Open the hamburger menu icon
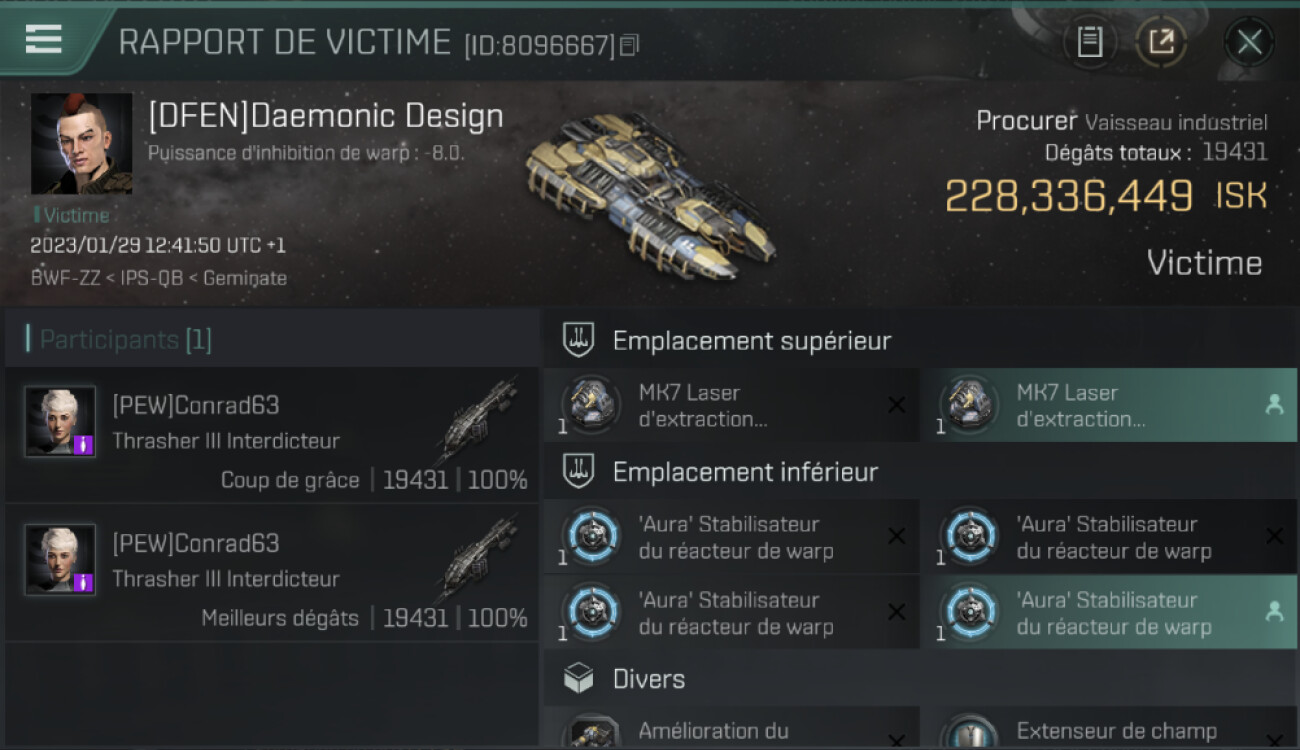Image resolution: width=1300 pixels, height=750 pixels. (43, 39)
